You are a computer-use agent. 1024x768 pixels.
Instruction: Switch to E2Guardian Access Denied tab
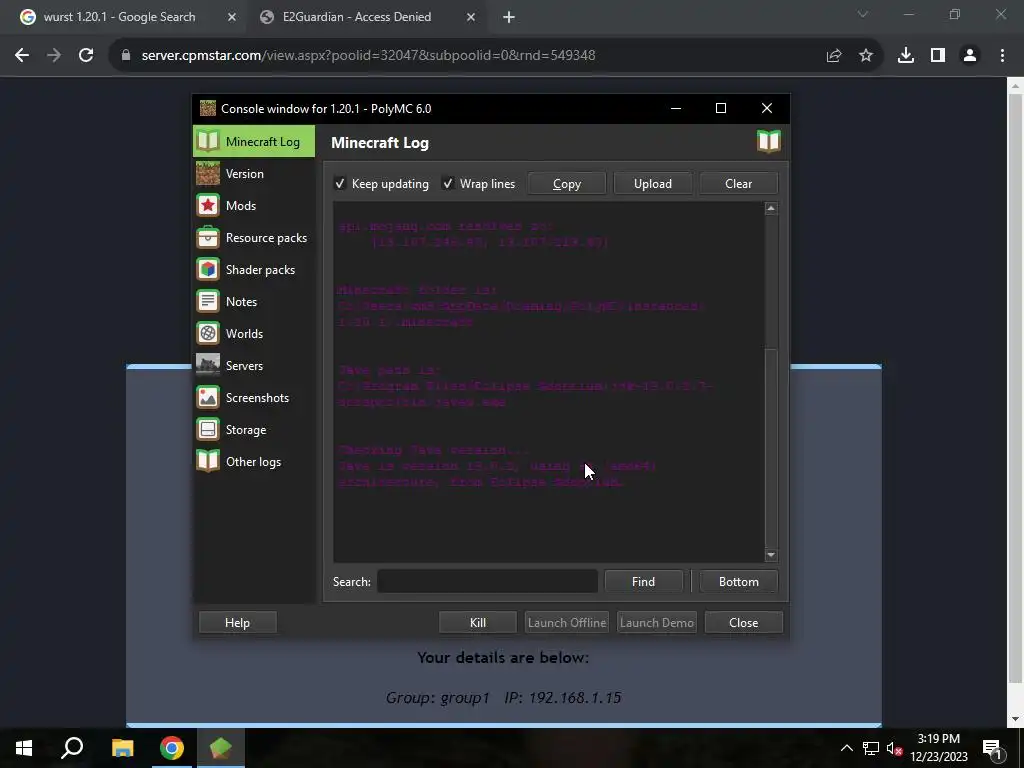pyautogui.click(x=357, y=17)
